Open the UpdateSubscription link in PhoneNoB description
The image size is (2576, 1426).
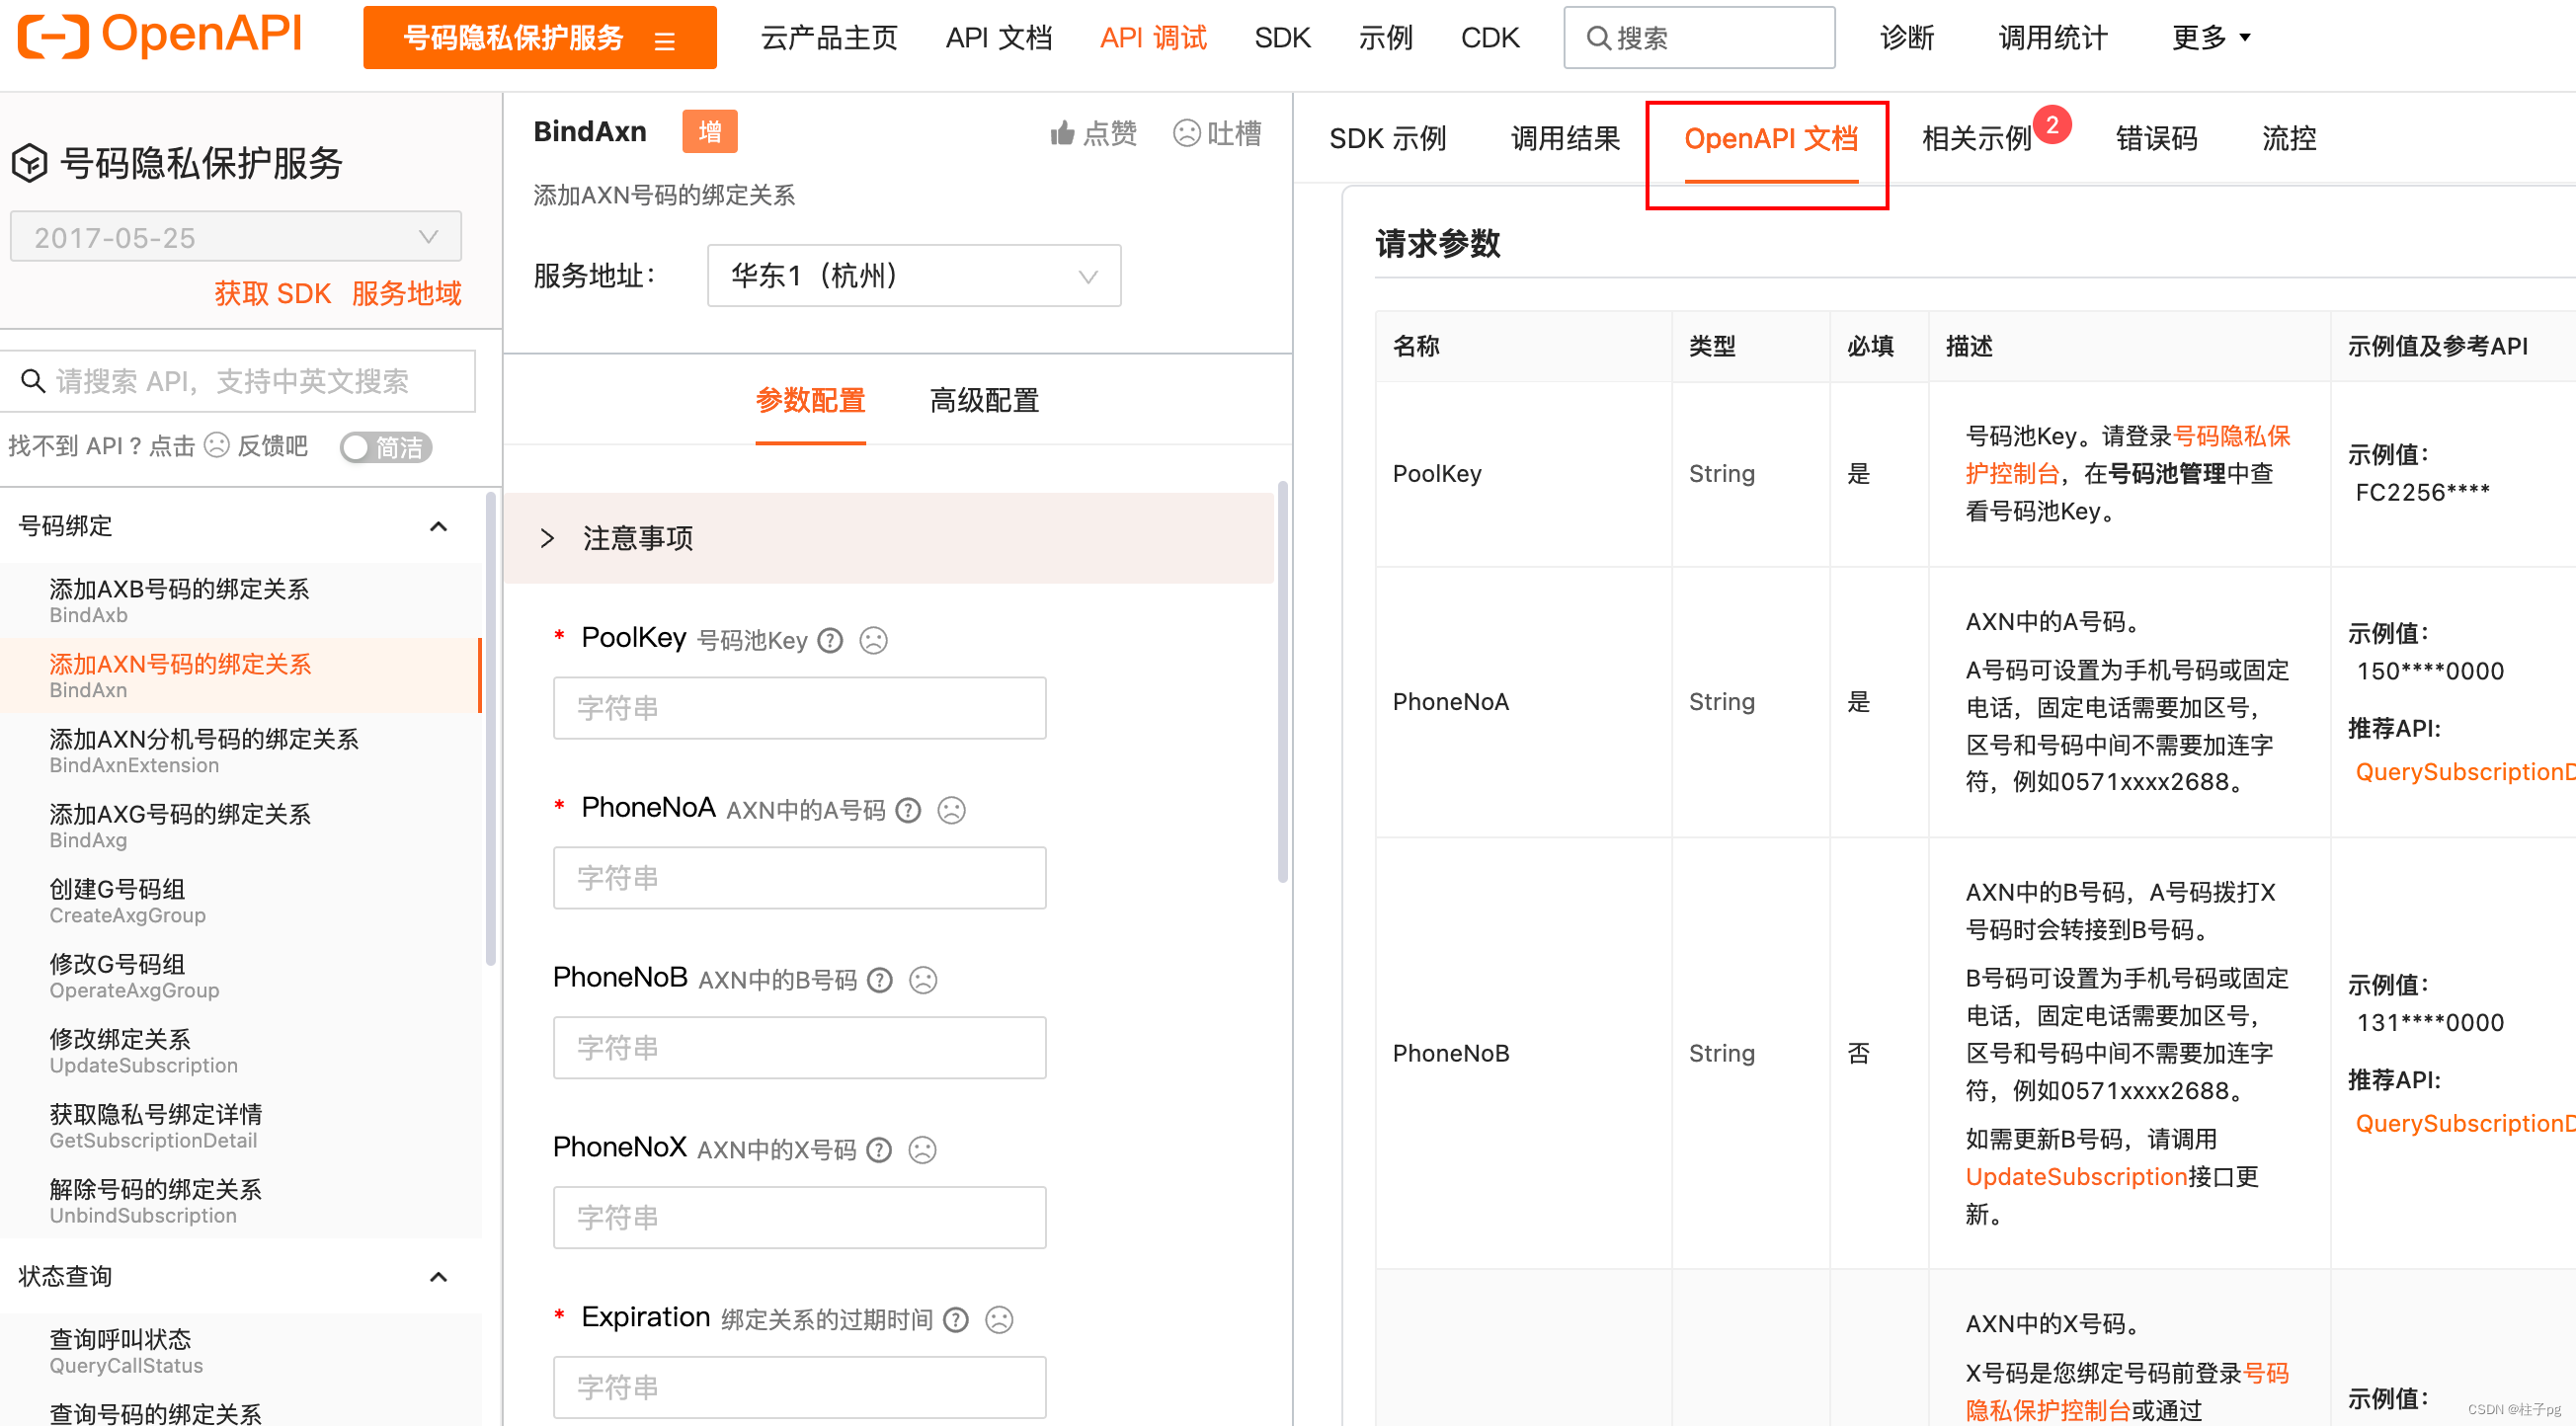pyautogui.click(x=2074, y=1176)
